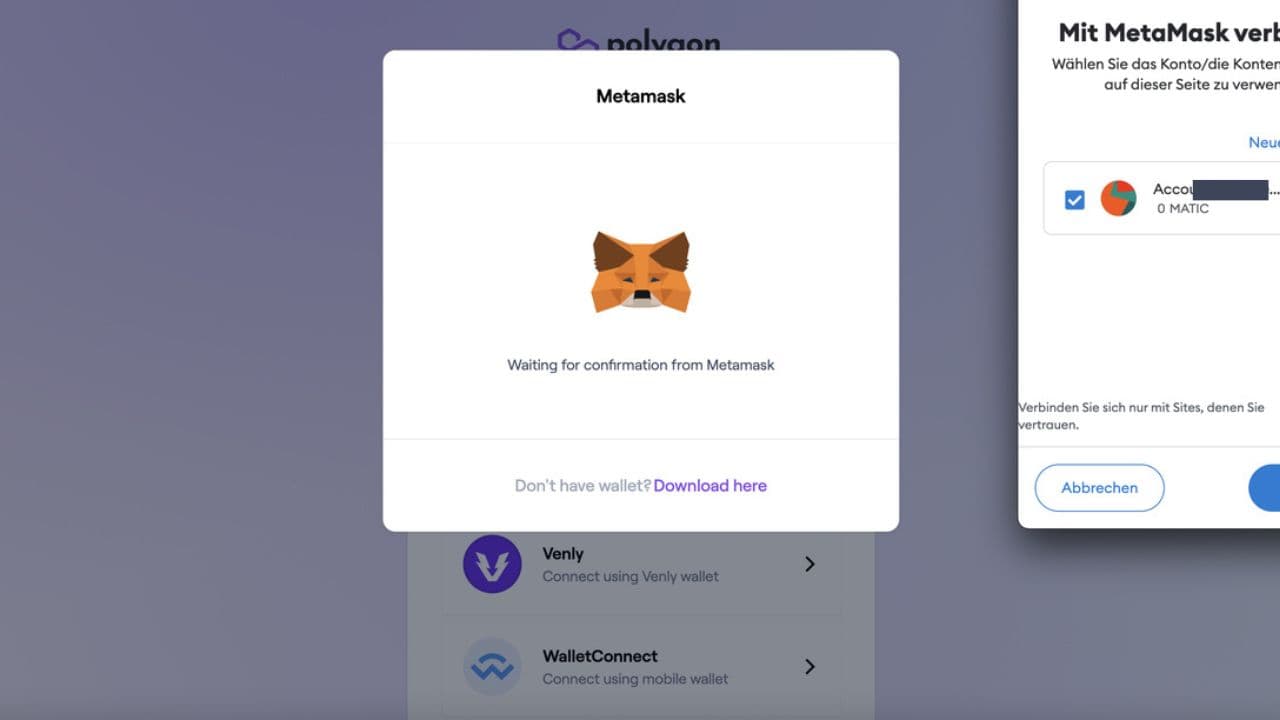Click the Polygon logo at top
This screenshot has height=720, width=1280.
(640, 40)
